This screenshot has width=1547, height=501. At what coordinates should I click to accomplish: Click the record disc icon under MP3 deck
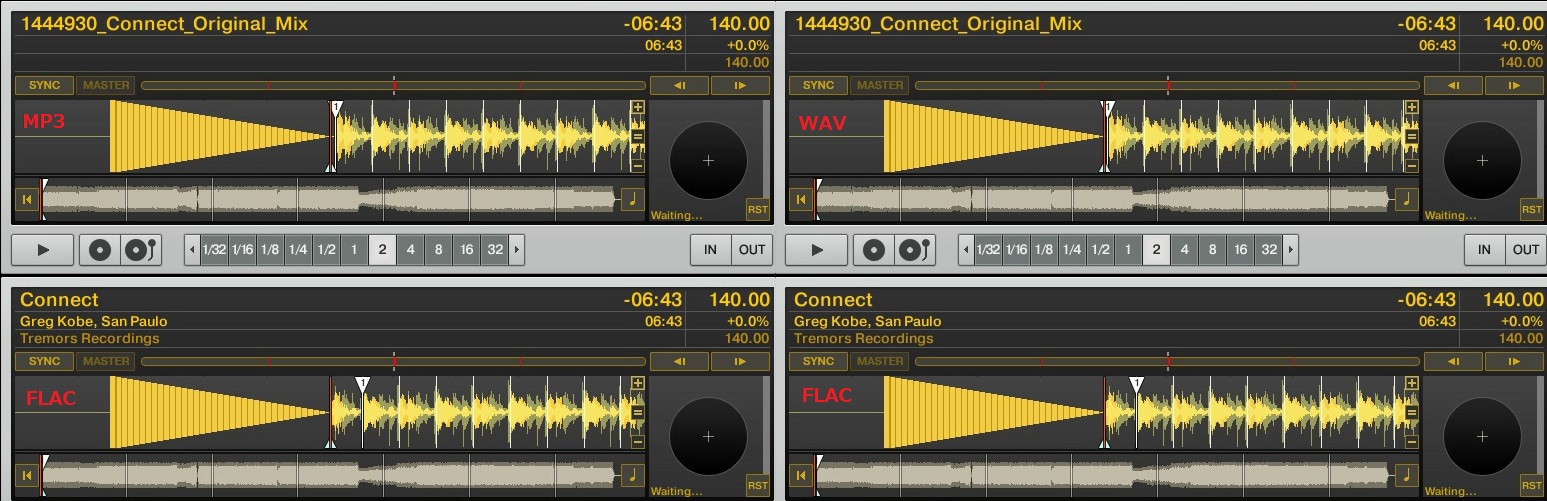pos(100,249)
